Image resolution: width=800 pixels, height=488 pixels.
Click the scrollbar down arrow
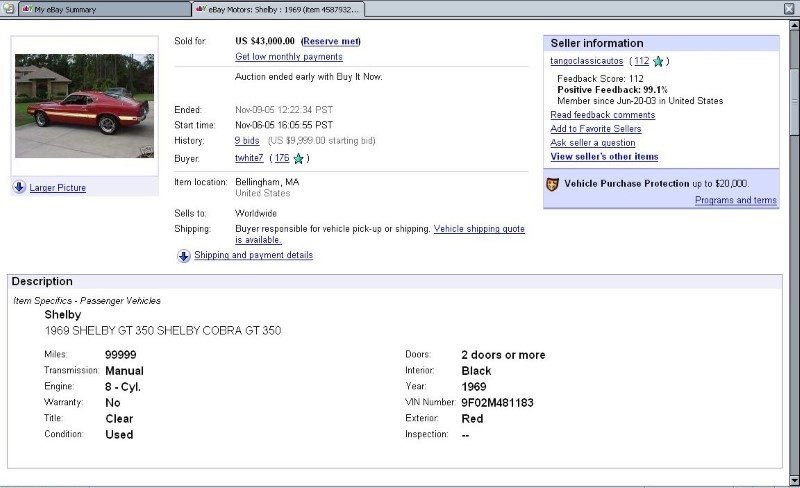pyautogui.click(x=794, y=480)
